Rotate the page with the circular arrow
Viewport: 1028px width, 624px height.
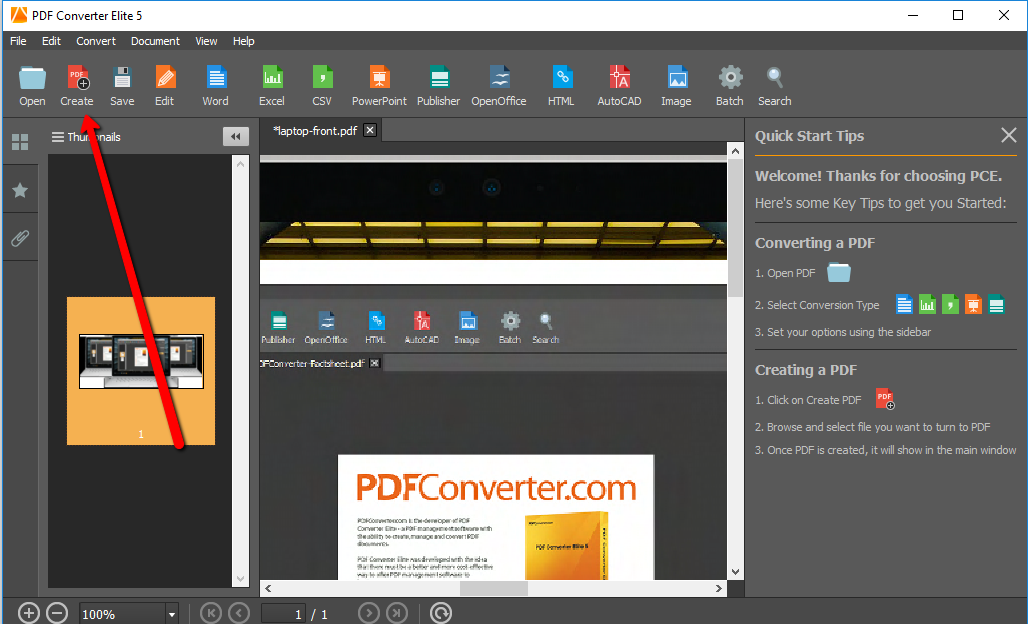441,614
